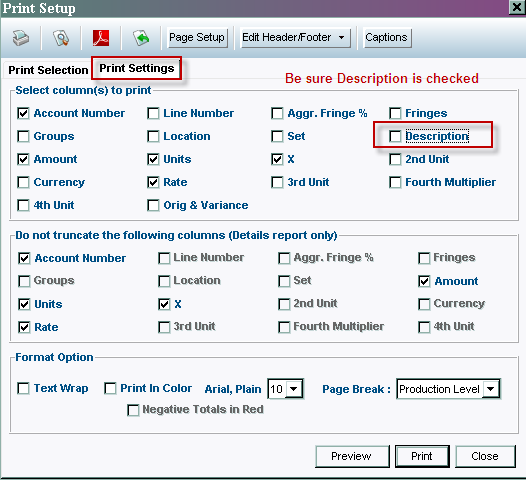Viewport: 526px width, 480px height.
Task: Tick Currency under Do not truncate
Action: click(x=424, y=304)
